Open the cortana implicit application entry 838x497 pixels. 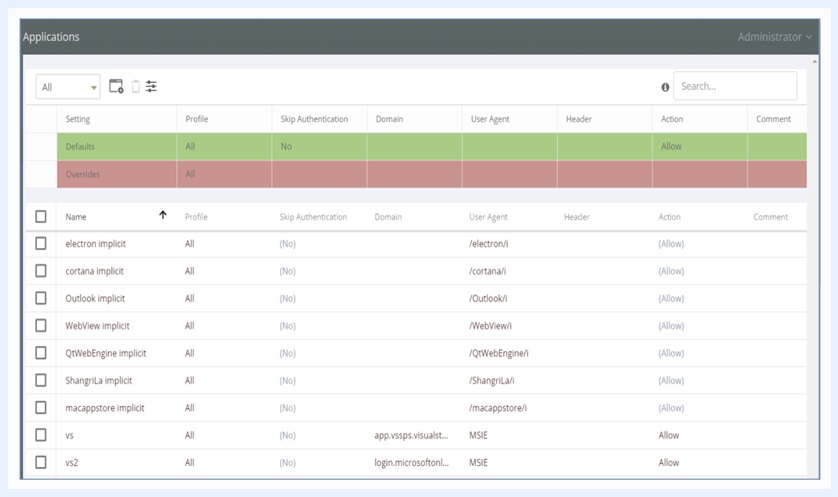click(95, 271)
